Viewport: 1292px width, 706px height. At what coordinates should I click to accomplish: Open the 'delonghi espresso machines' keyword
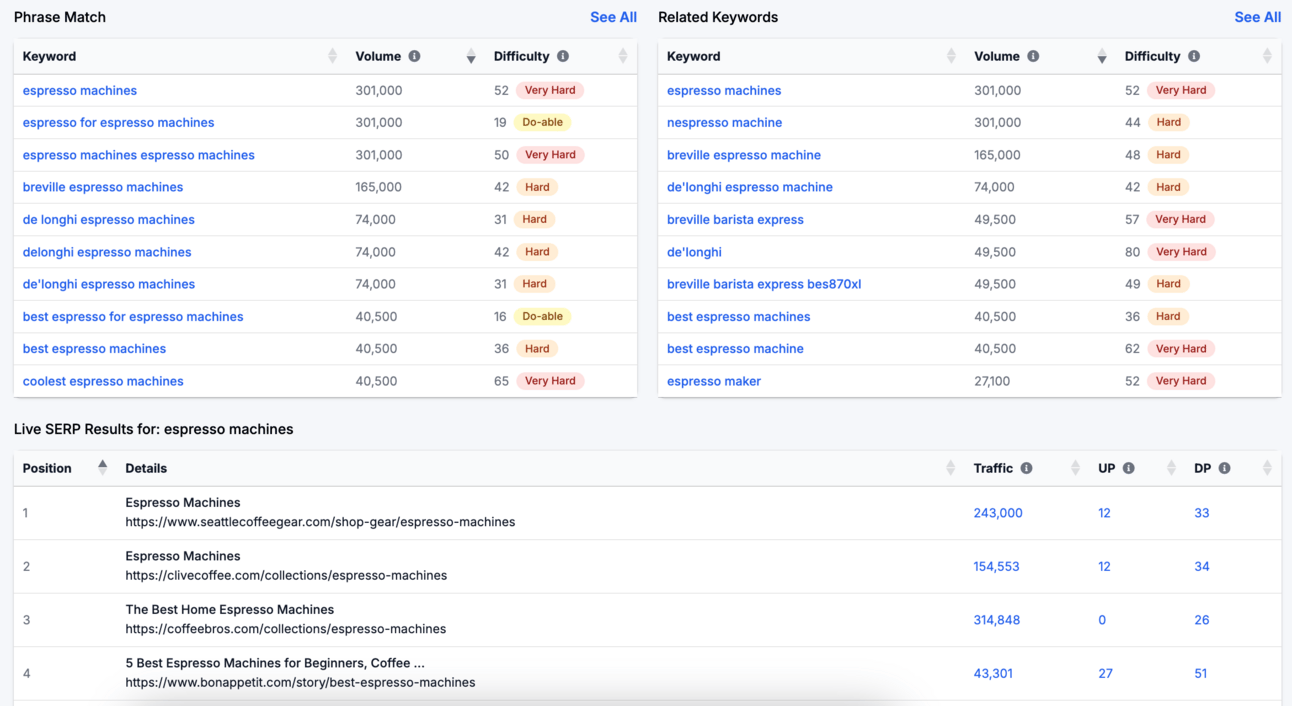(107, 252)
